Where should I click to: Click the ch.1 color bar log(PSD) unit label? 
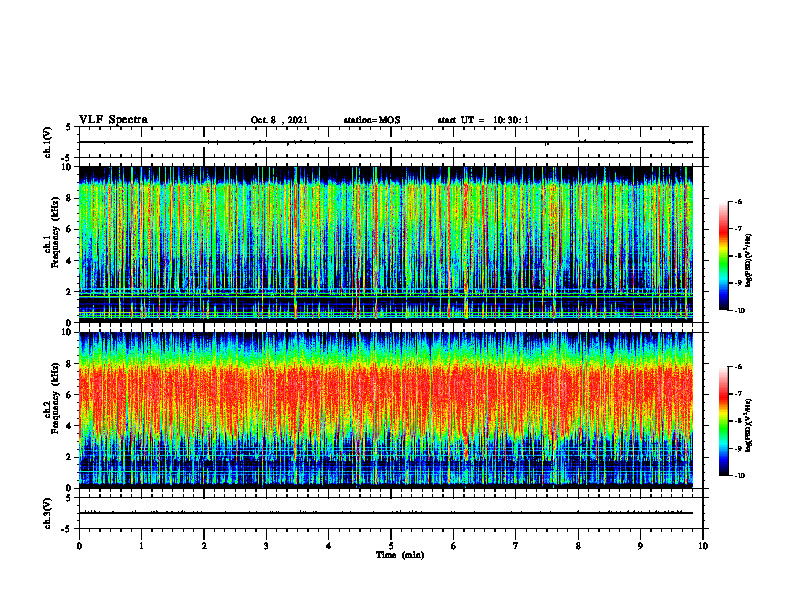tap(749, 260)
